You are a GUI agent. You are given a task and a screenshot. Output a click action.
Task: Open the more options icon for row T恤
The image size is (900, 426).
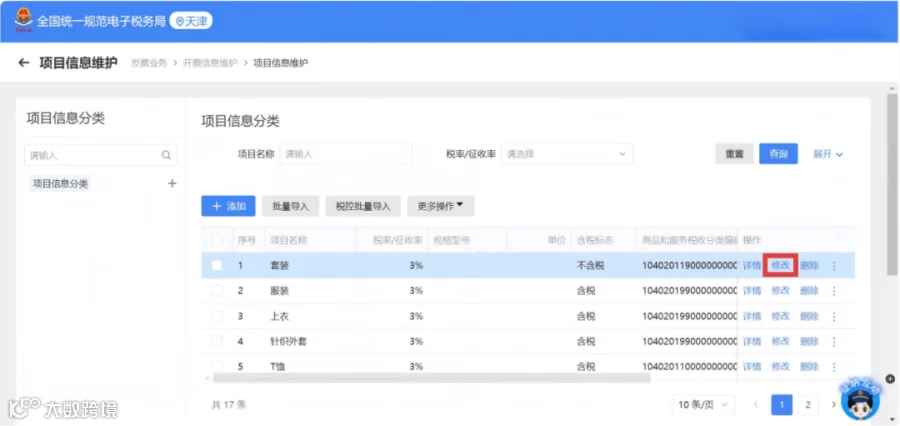(x=834, y=366)
